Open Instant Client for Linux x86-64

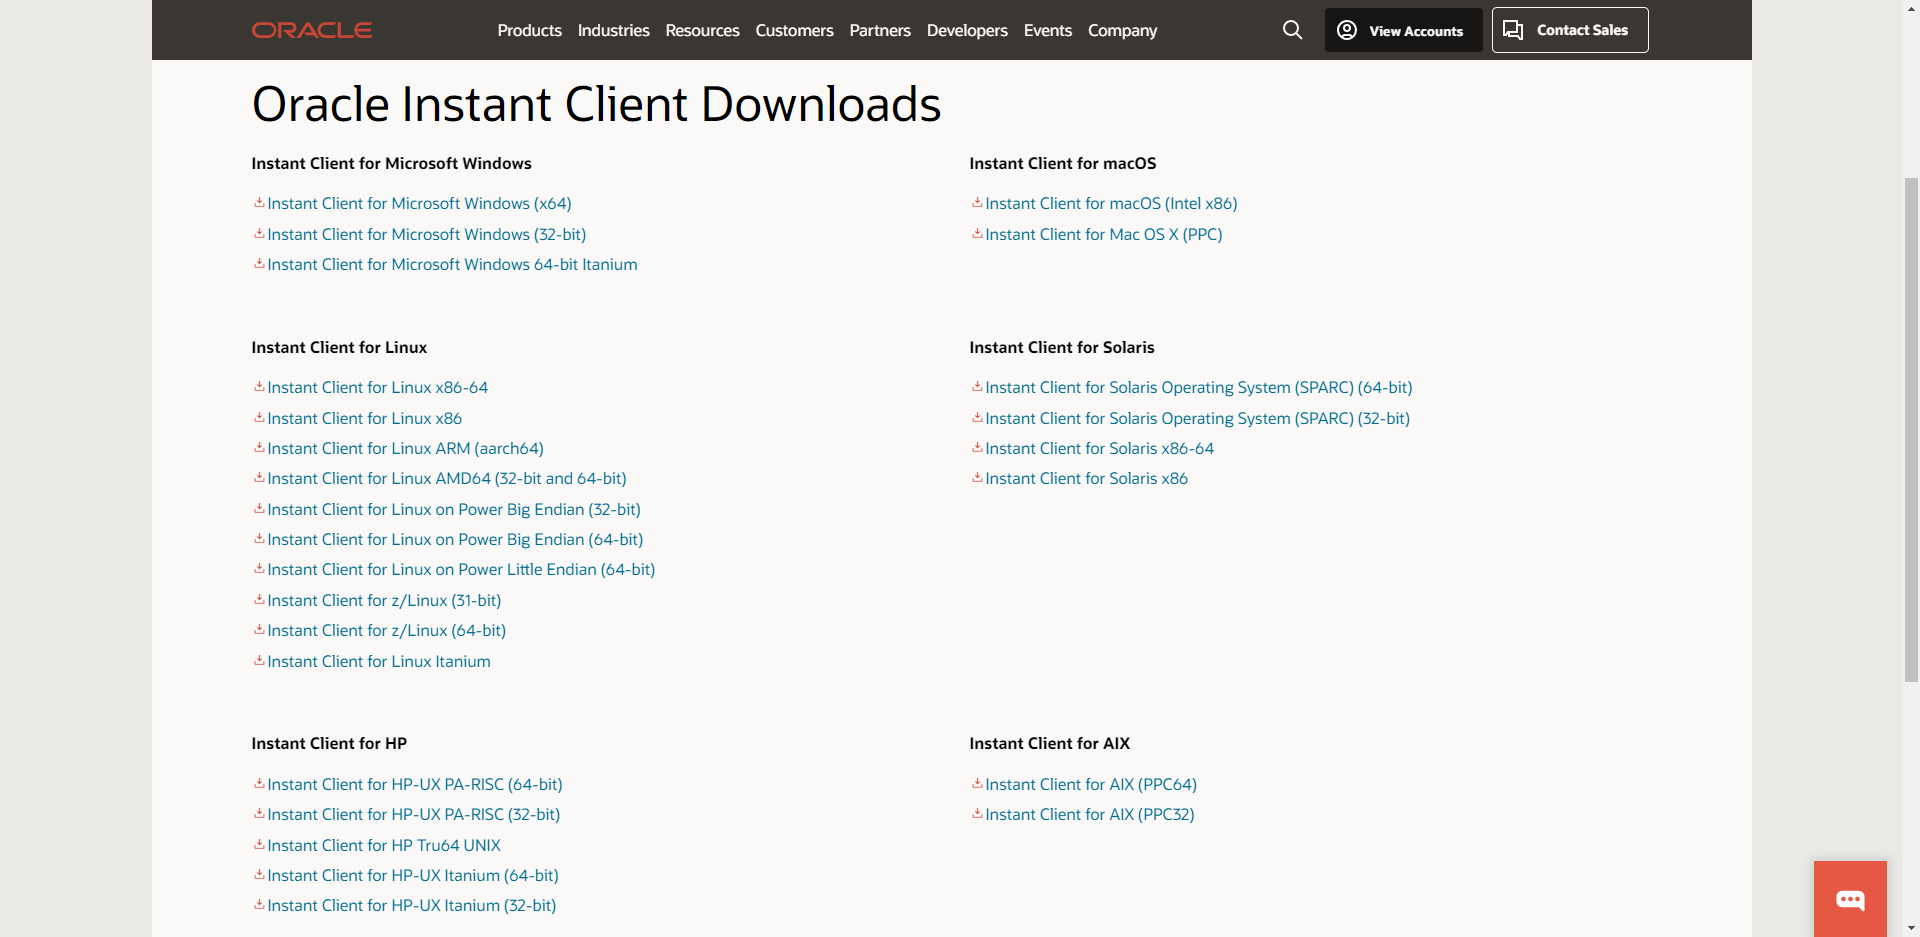click(377, 387)
